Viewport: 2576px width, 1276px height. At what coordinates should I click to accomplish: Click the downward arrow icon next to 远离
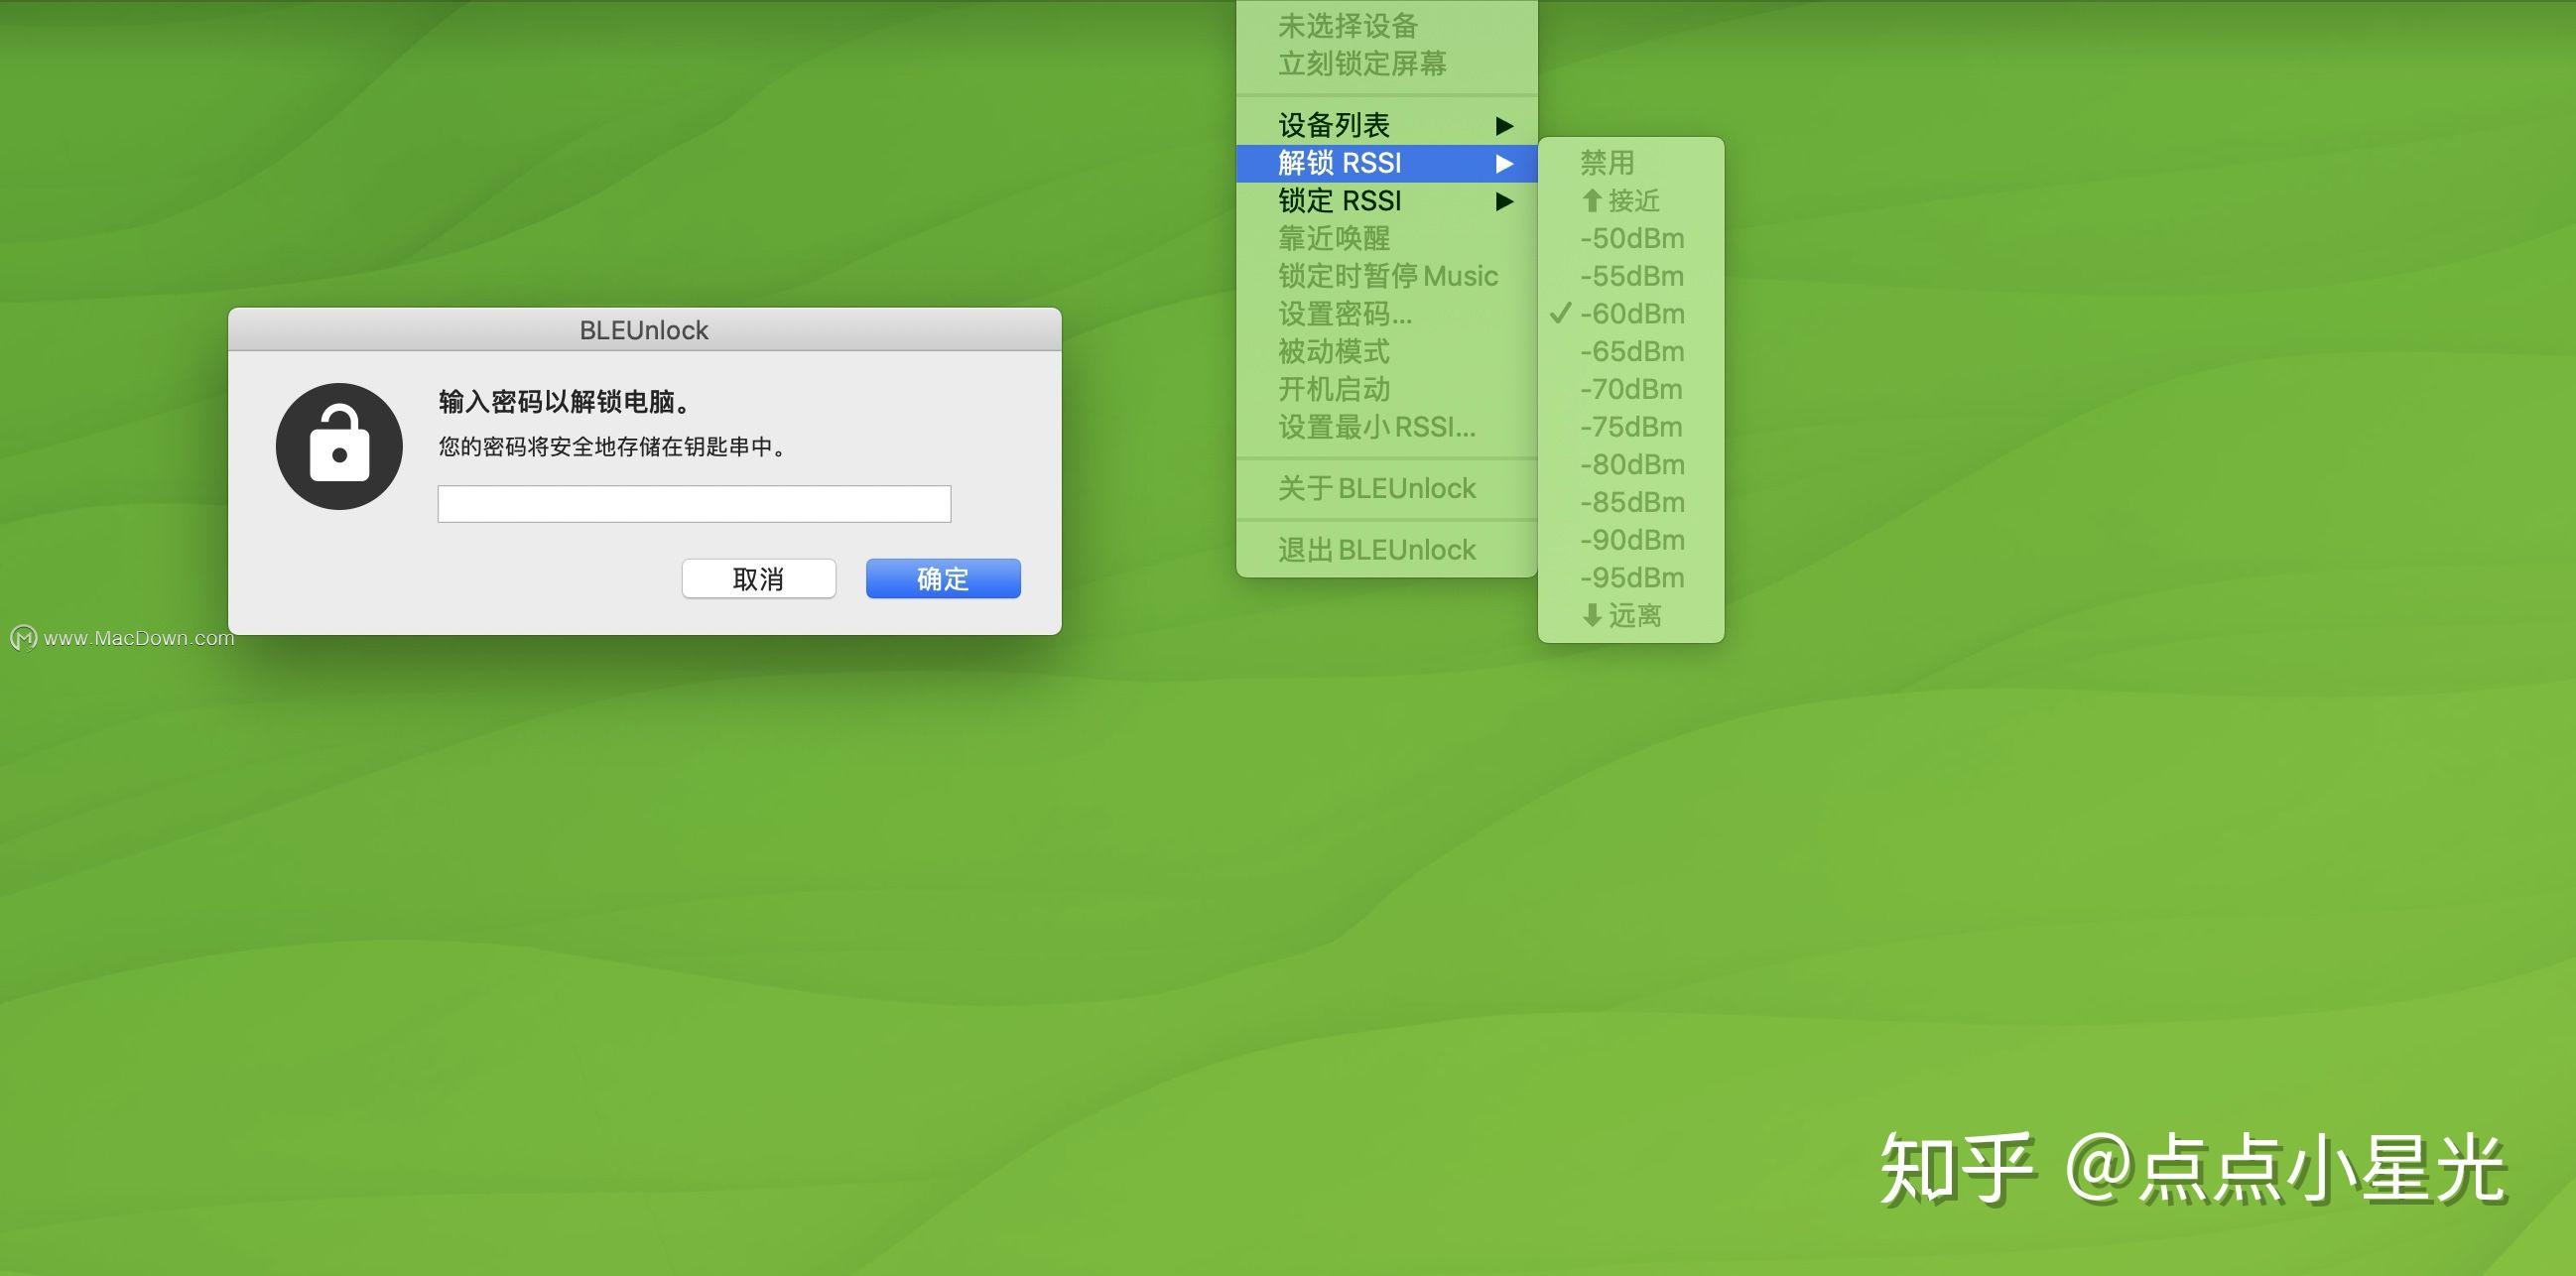click(1590, 615)
